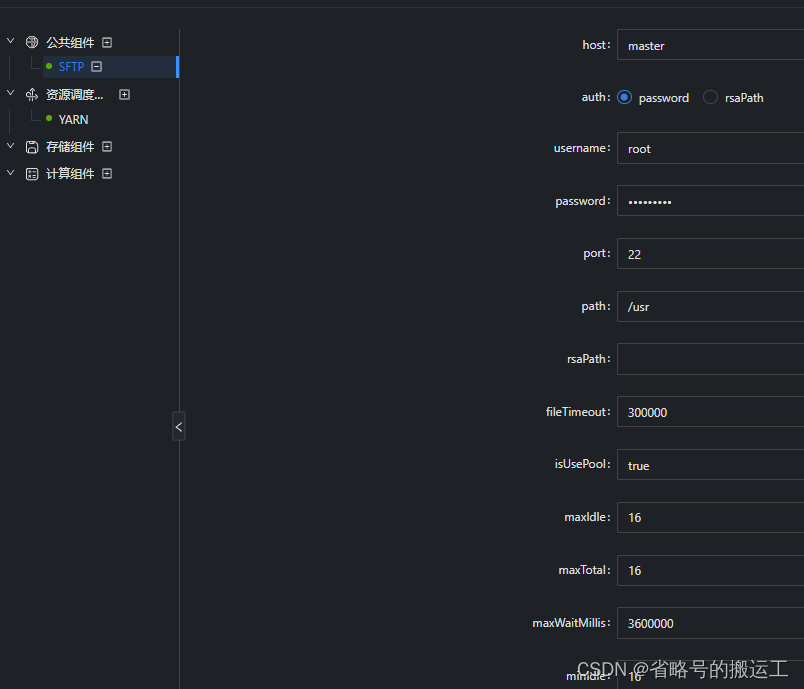Select the password auth radio button
The width and height of the screenshot is (804, 689).
coord(624,97)
